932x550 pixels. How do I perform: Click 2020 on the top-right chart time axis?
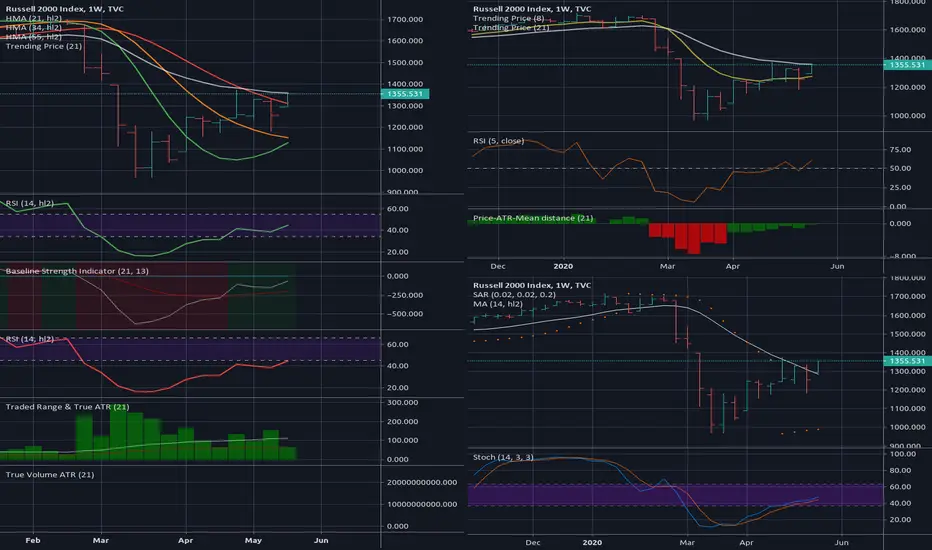(x=563, y=266)
